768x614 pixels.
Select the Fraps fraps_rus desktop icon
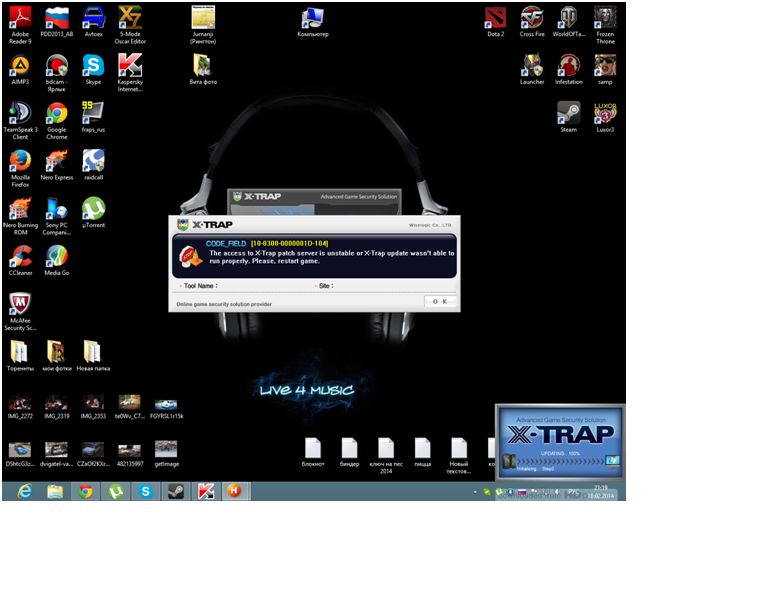pyautogui.click(x=93, y=113)
